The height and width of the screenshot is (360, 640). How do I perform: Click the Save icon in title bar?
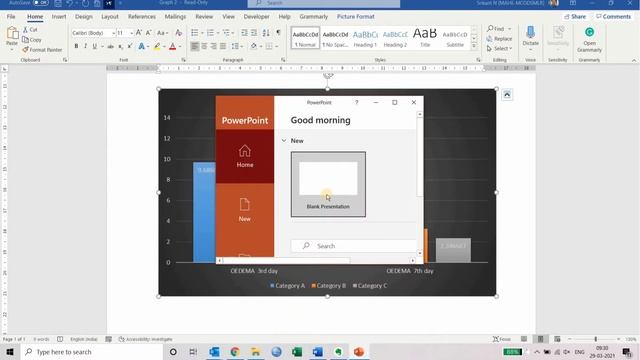[x=58, y=3]
